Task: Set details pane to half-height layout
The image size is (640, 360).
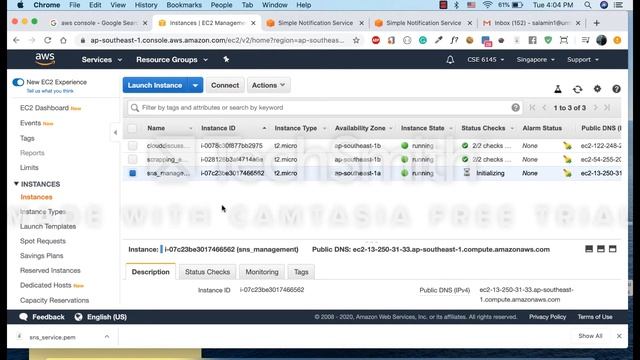Action: pyautogui.click(x=600, y=249)
